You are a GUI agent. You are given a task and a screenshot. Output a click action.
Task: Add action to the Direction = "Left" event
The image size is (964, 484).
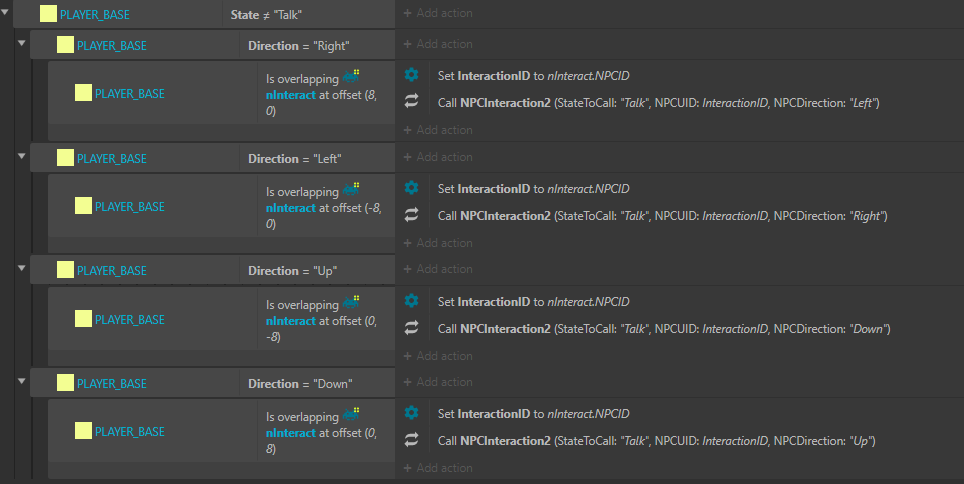(438, 157)
